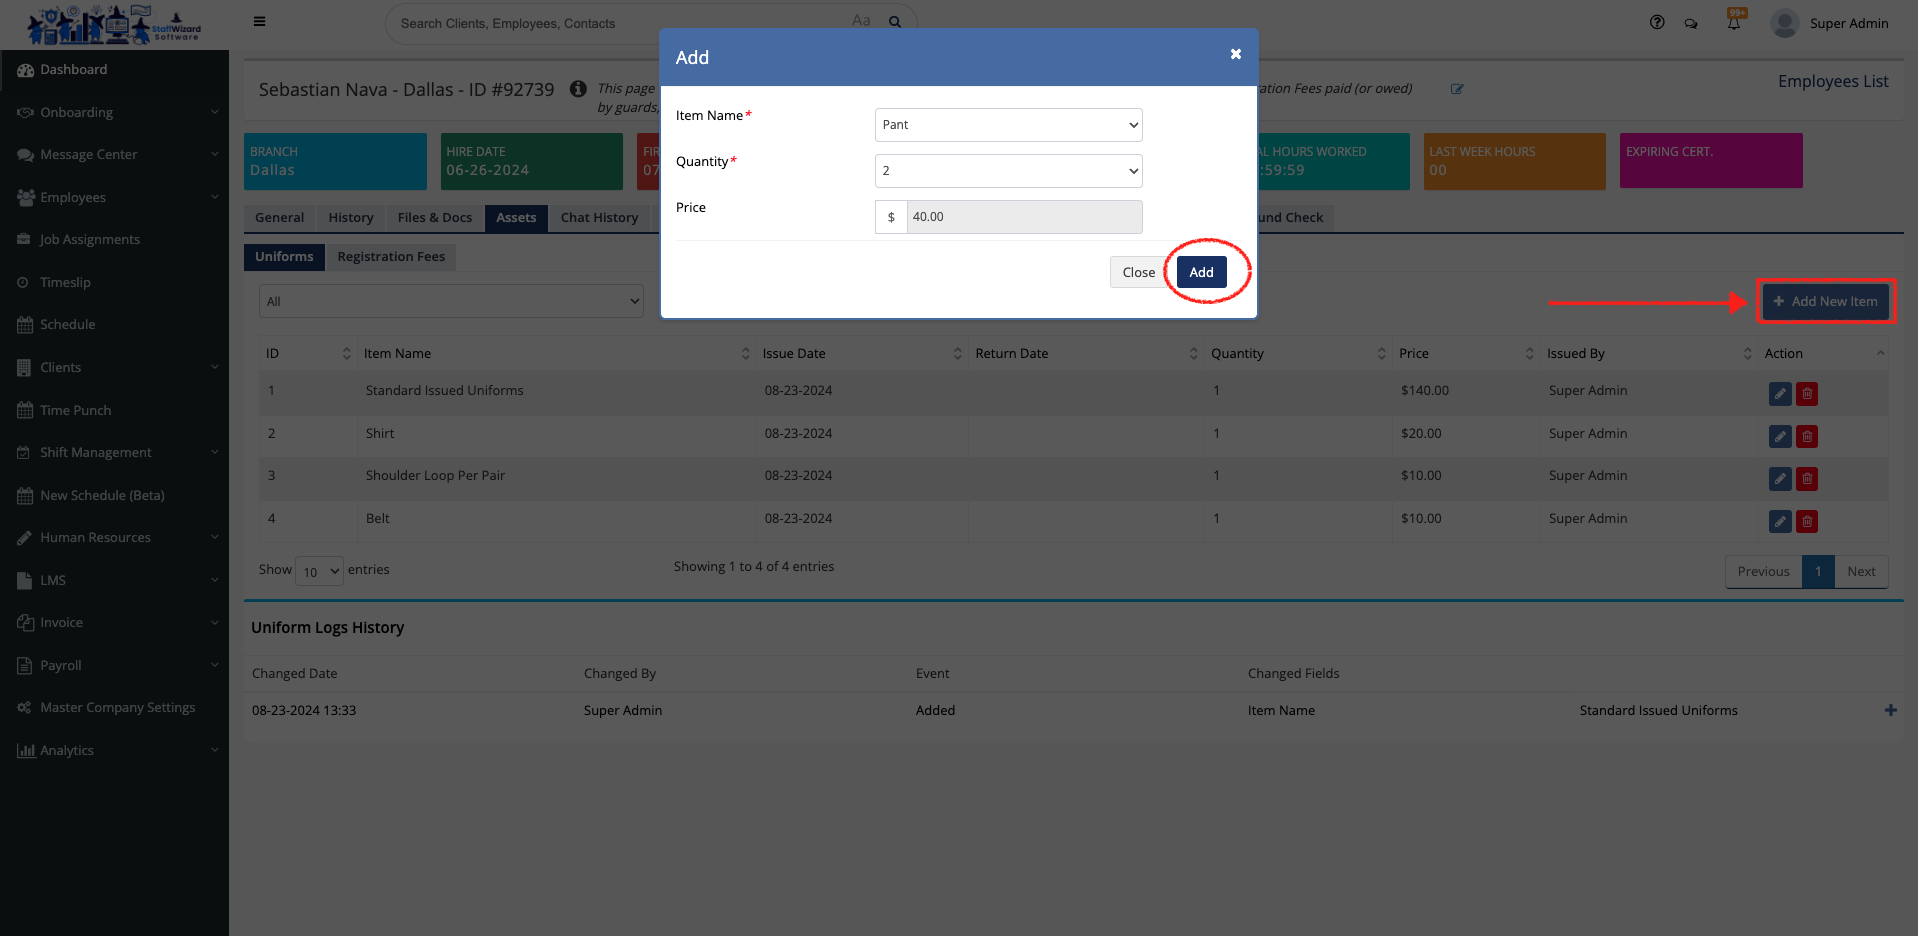
Task: Open the Item Name dropdown showing Pant
Action: point(1008,125)
